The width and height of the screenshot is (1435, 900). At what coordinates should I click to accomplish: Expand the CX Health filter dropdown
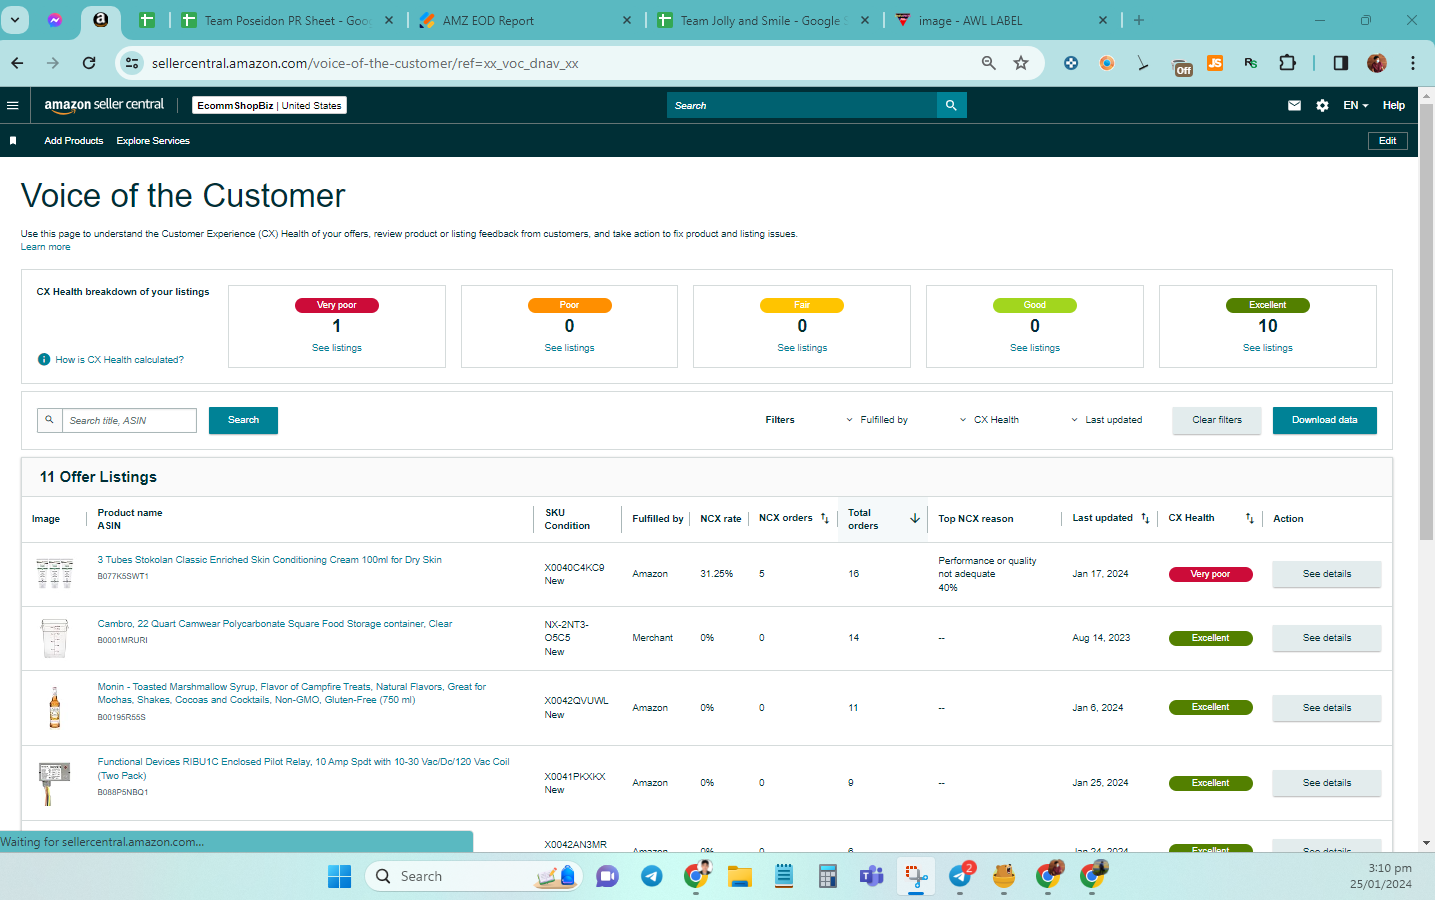point(989,420)
